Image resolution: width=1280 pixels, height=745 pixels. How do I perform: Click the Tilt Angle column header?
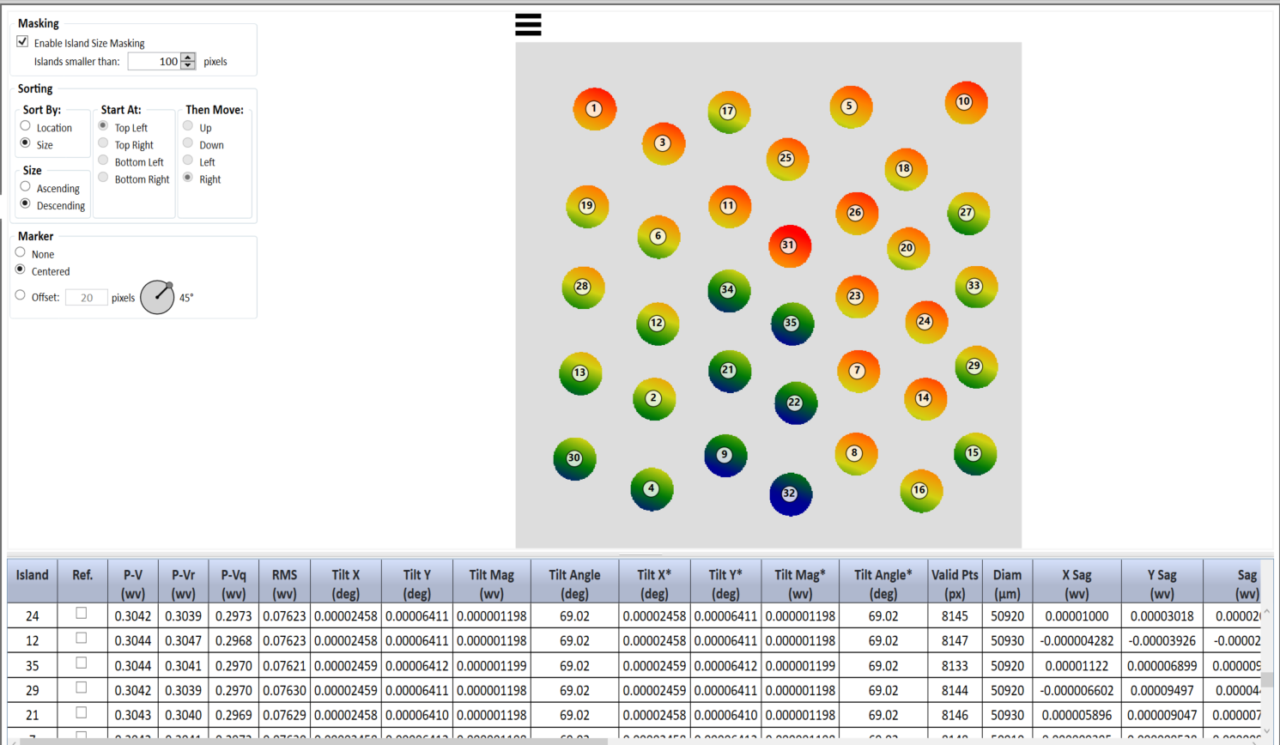[573, 581]
